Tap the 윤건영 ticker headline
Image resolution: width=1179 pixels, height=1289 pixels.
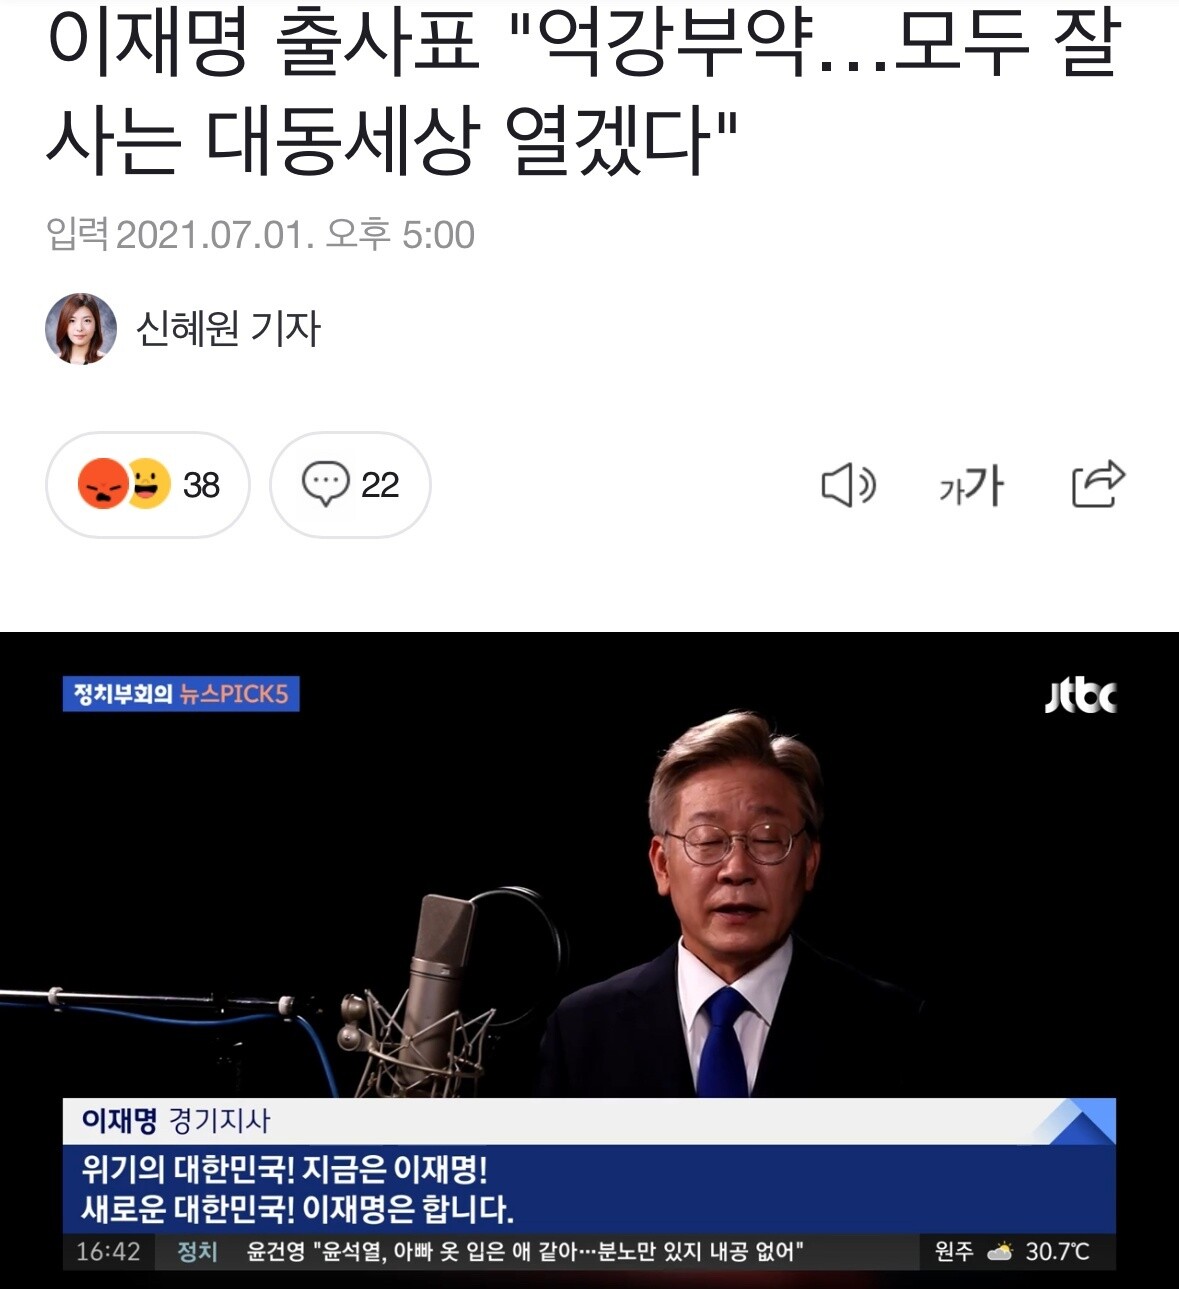525,1252
